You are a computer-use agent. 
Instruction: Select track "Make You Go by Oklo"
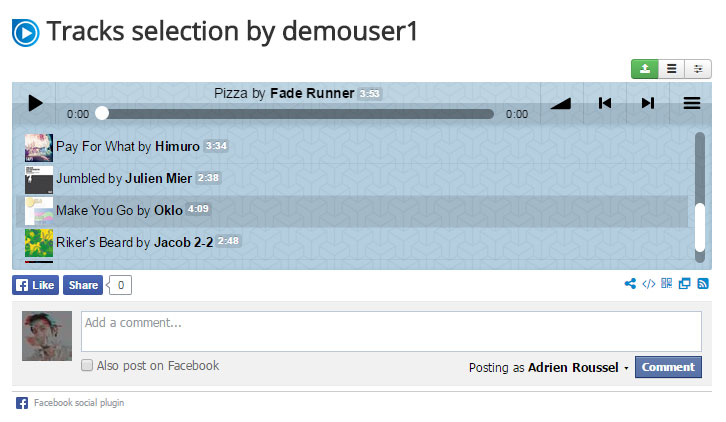click(x=119, y=210)
